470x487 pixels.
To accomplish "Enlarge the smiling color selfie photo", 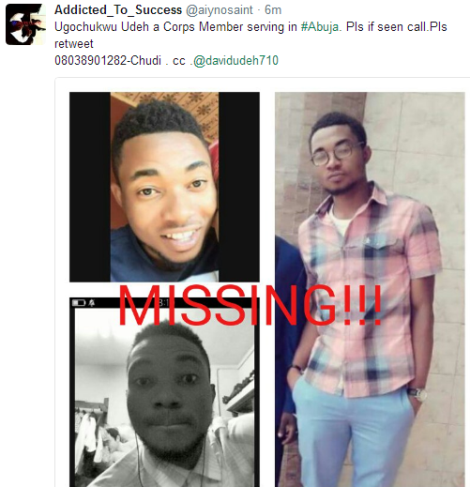I will [165, 187].
